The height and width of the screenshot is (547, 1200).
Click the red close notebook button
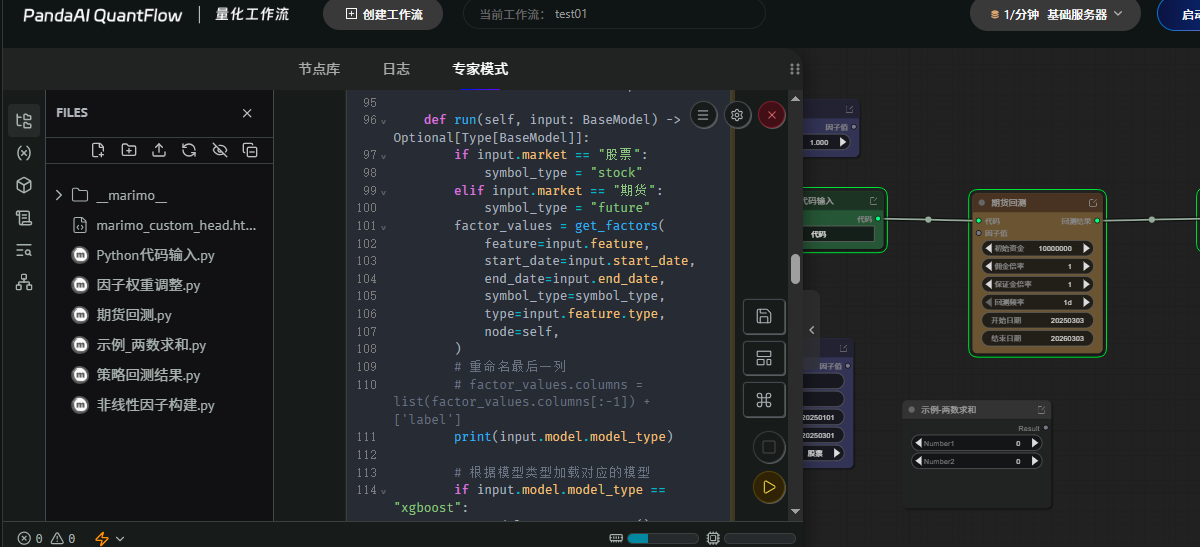point(771,115)
